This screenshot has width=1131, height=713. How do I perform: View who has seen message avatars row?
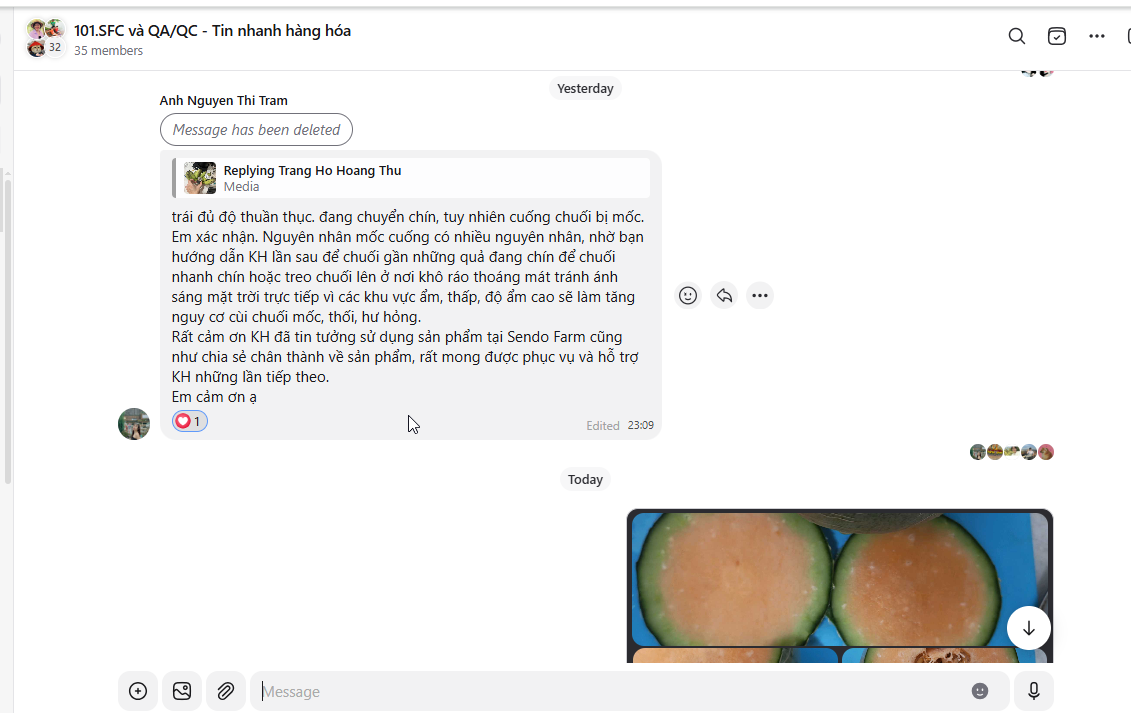(x=1011, y=452)
